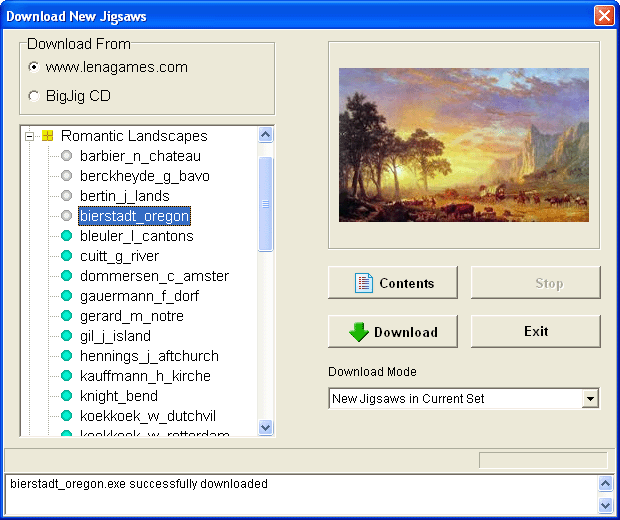Select the Romantic Landscapes set label

point(134,136)
